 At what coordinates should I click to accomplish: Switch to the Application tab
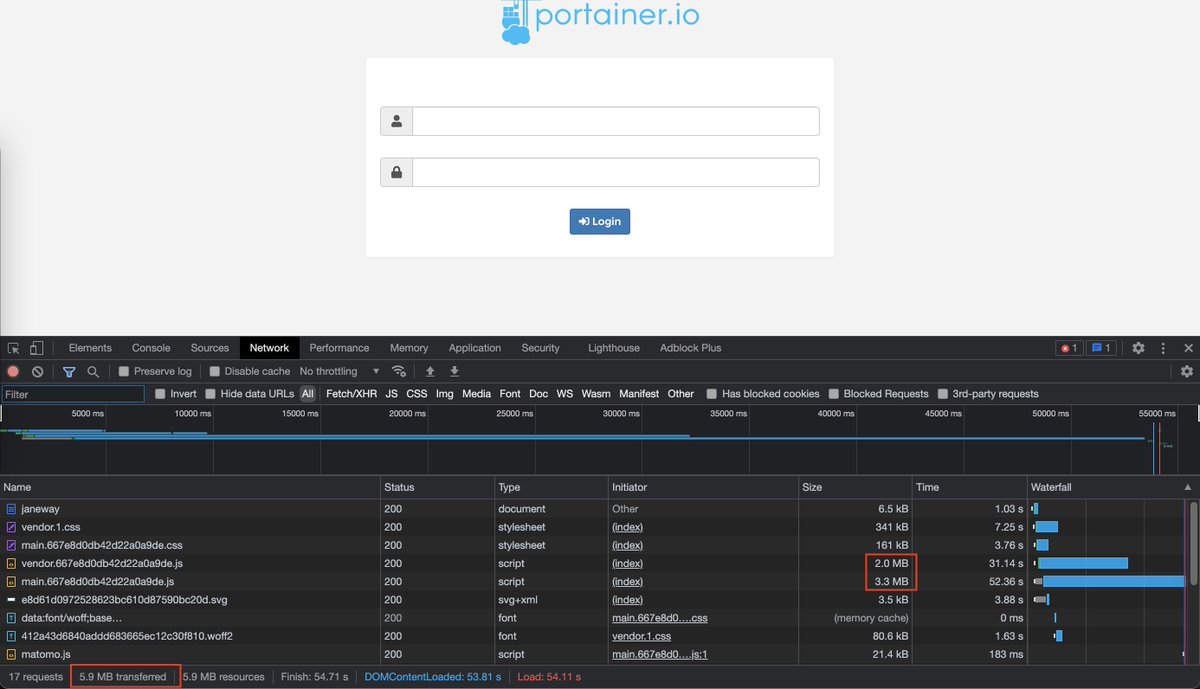475,348
